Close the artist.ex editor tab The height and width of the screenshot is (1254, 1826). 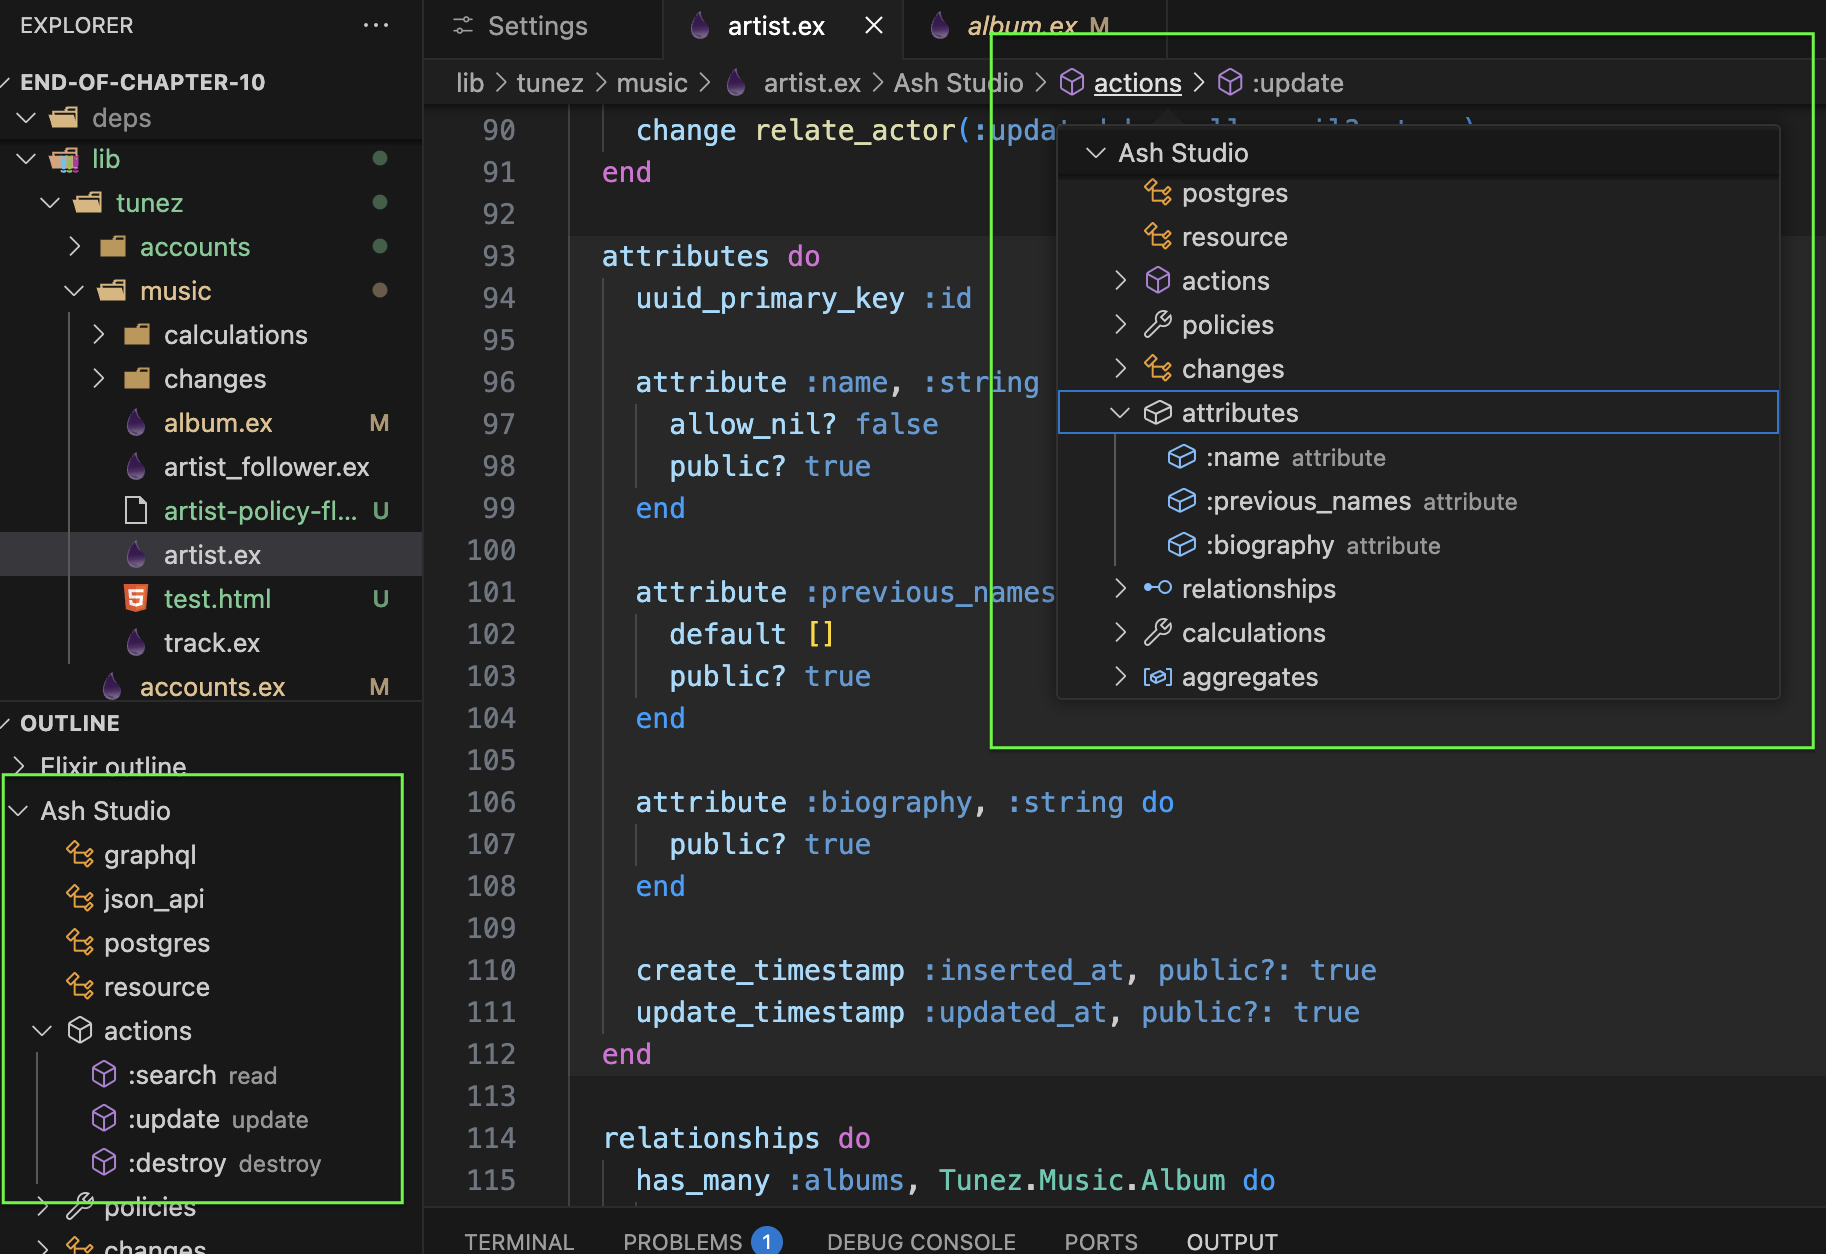[873, 26]
